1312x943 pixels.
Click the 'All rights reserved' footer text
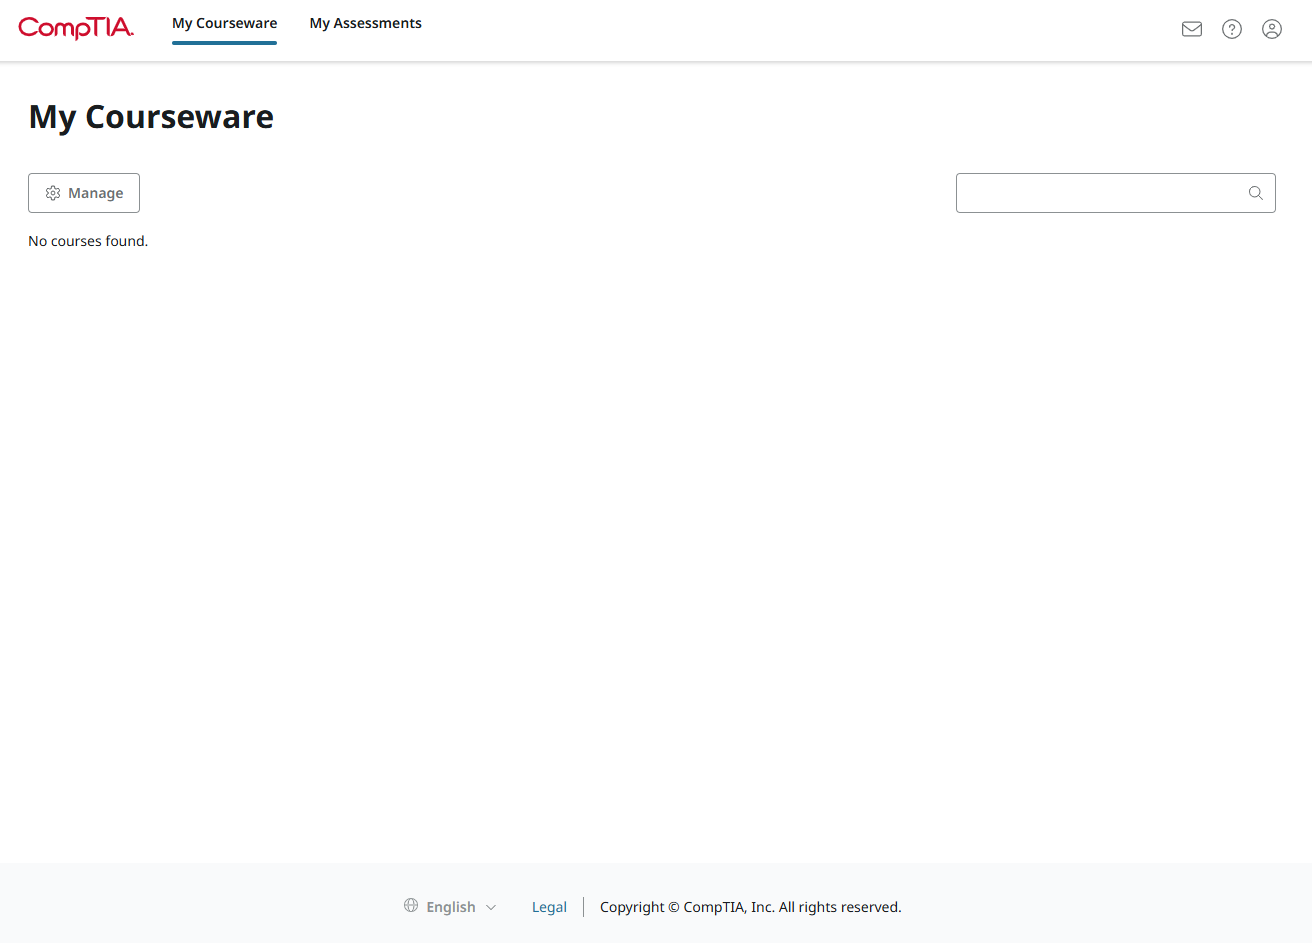[840, 907]
